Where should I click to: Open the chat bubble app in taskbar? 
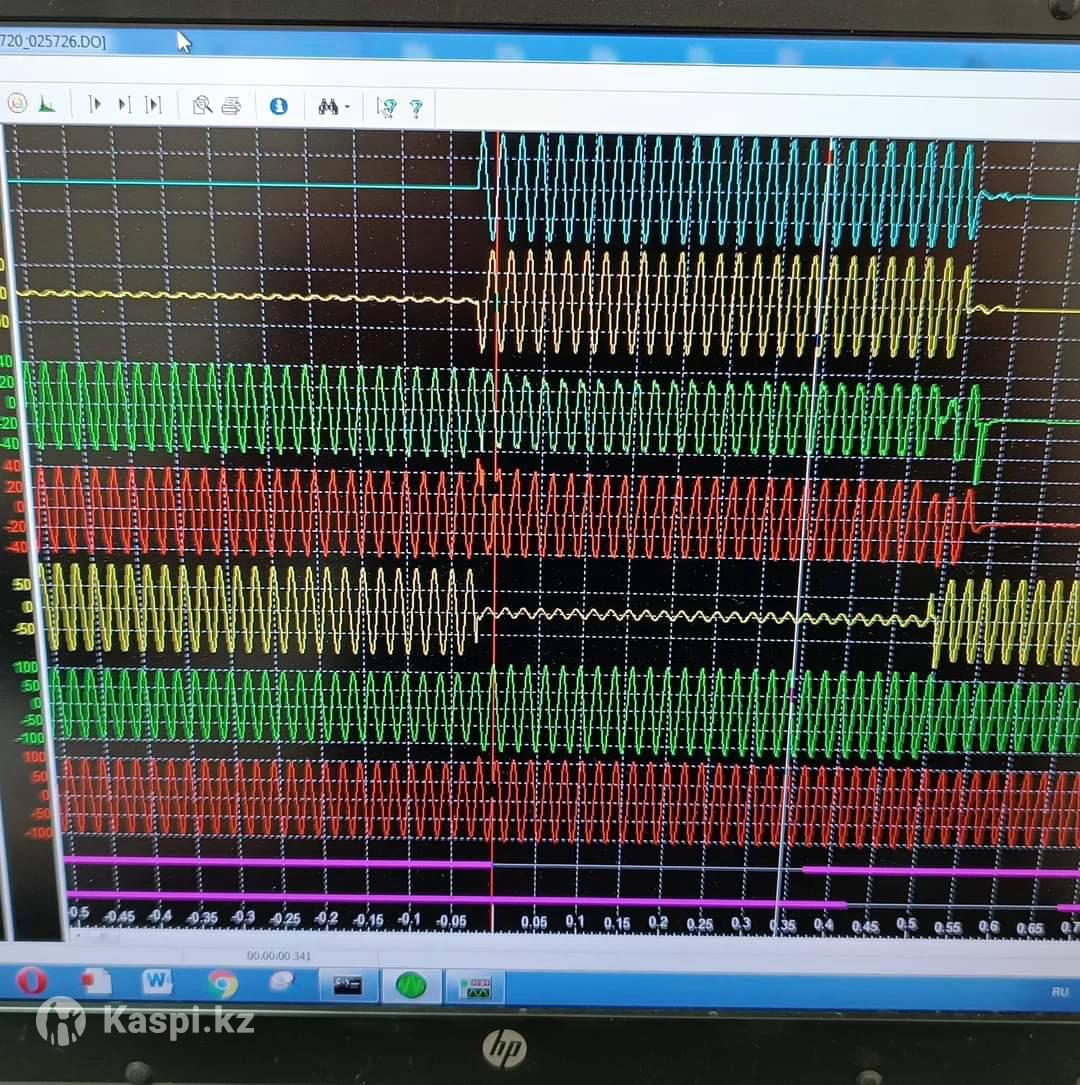click(x=282, y=981)
